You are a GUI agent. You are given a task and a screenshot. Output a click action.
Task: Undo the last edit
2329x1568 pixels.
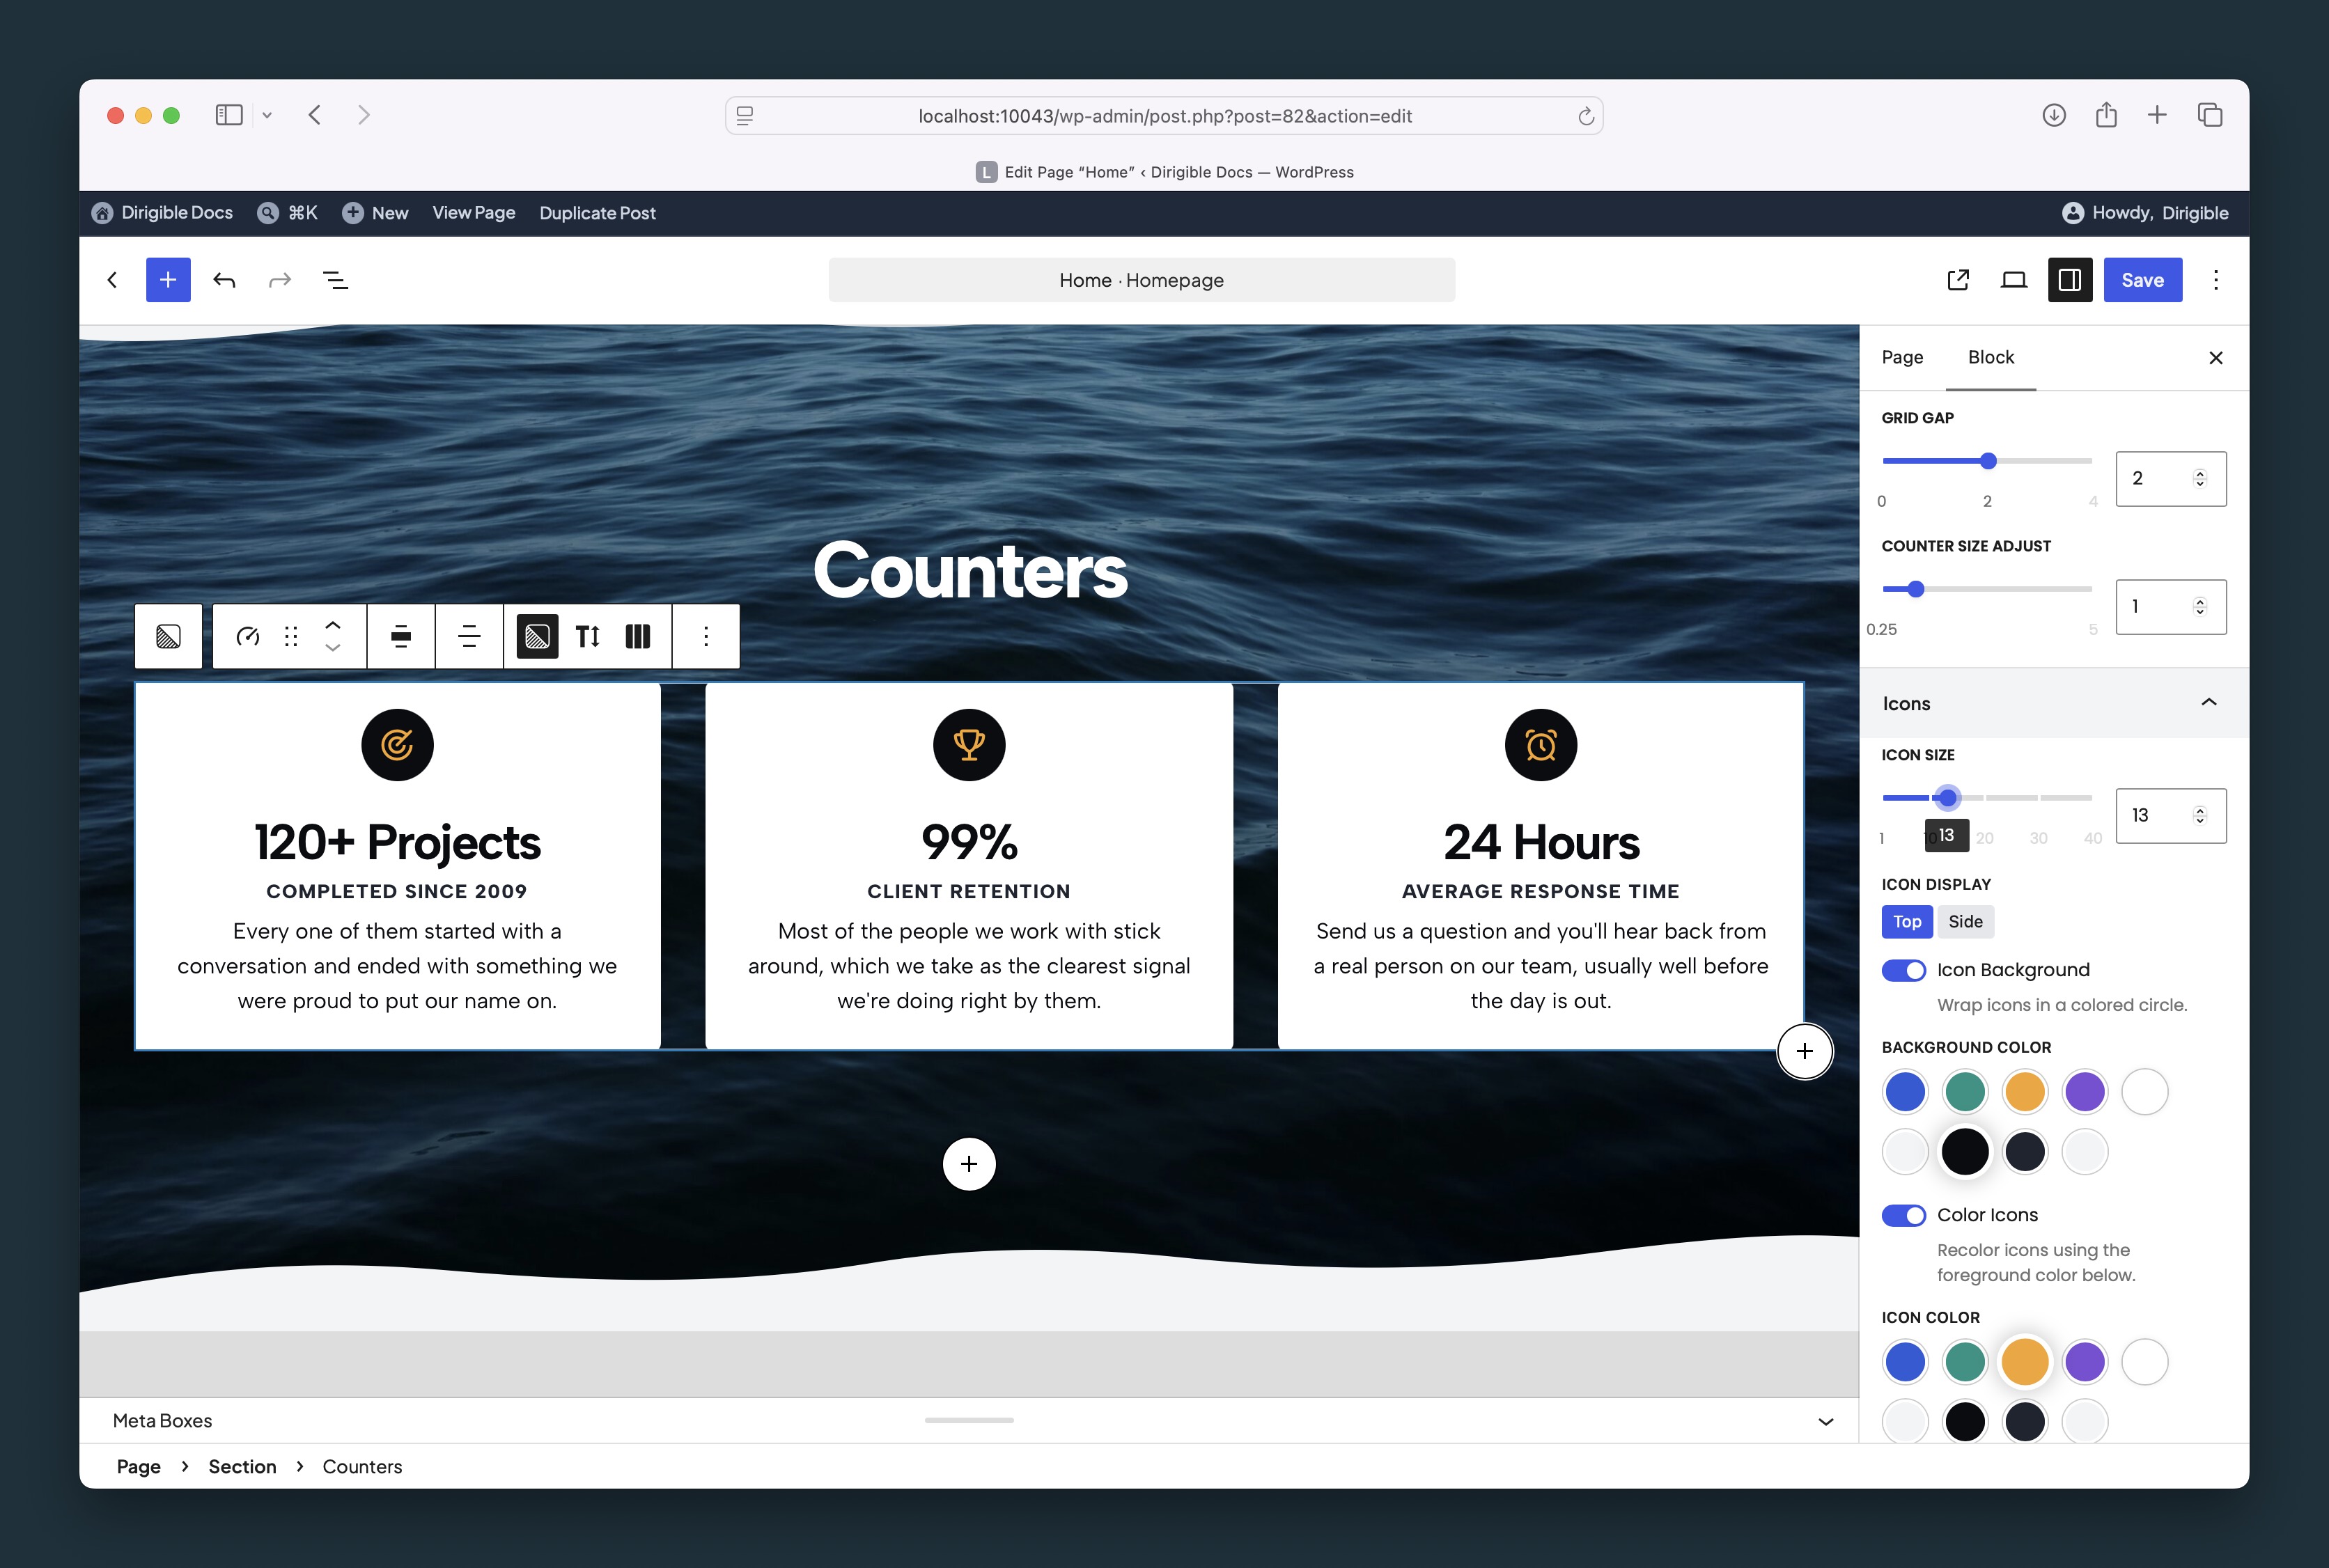tap(224, 280)
